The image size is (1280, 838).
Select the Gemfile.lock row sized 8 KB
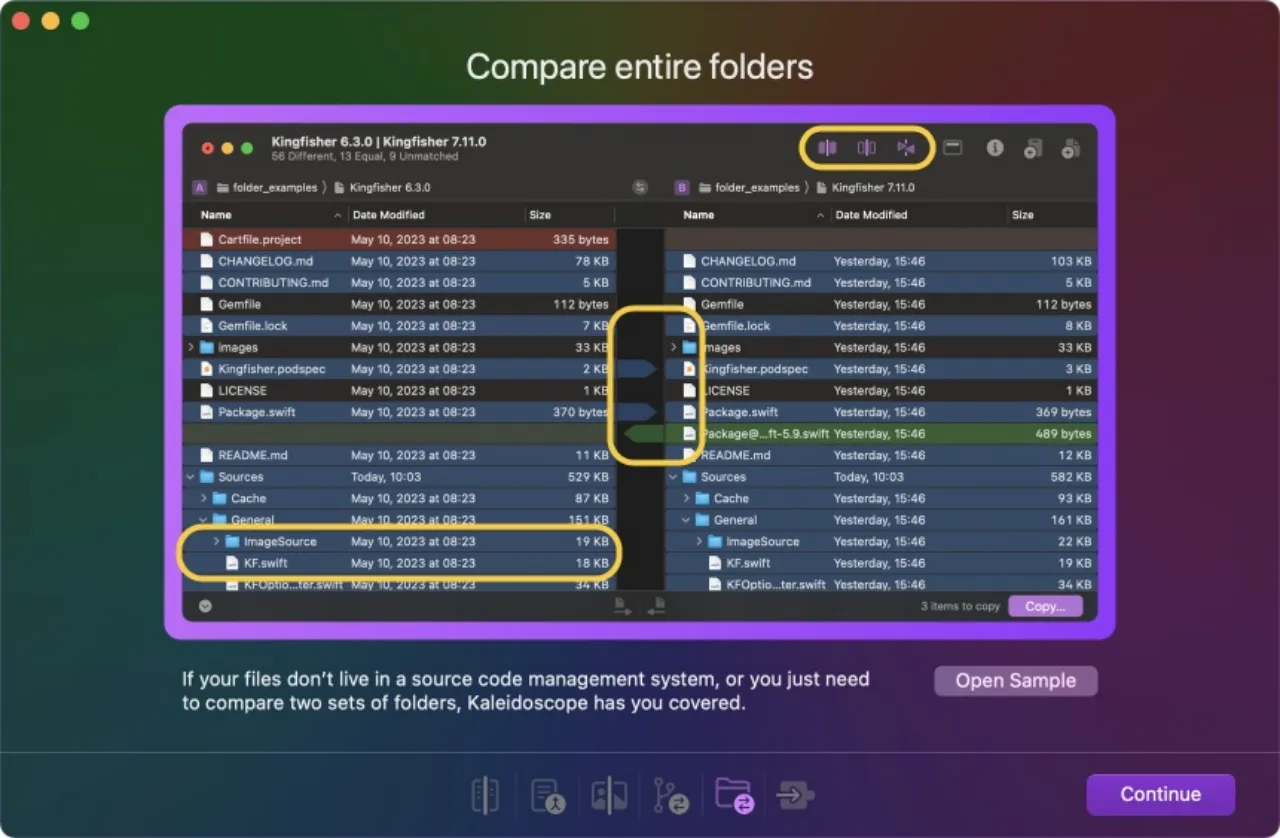click(881, 326)
